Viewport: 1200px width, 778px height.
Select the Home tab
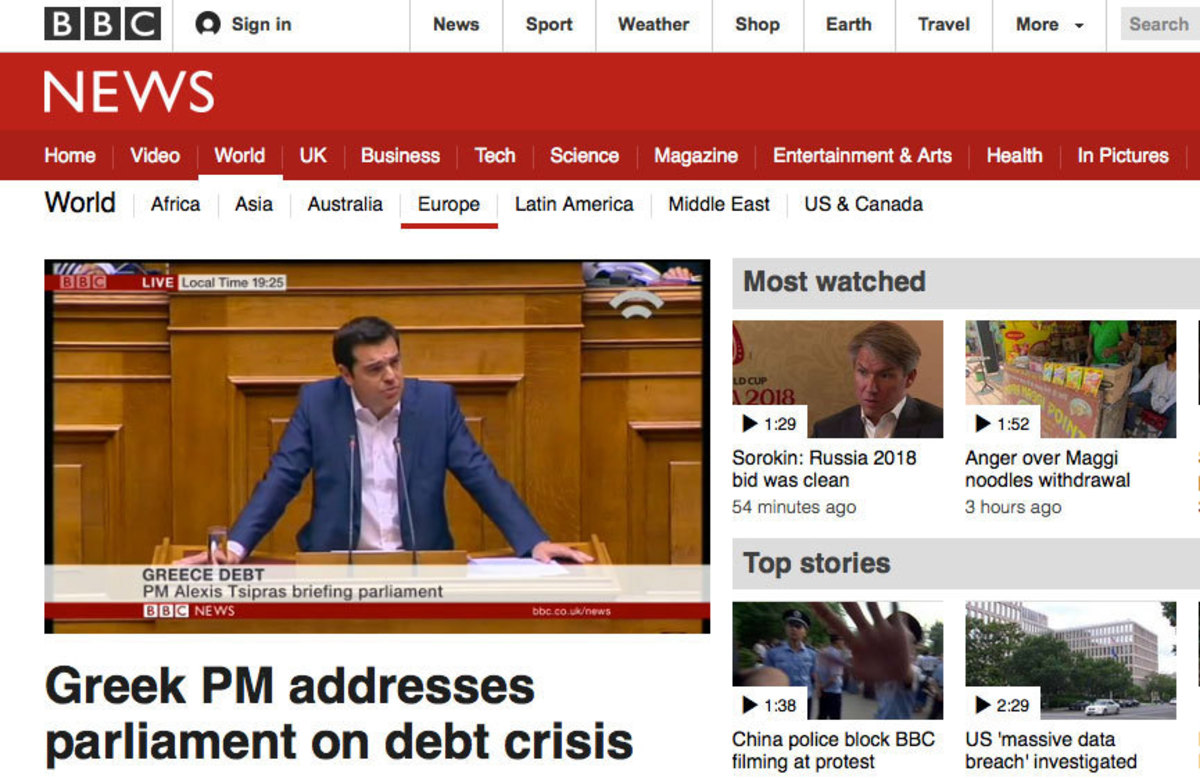tap(70, 156)
